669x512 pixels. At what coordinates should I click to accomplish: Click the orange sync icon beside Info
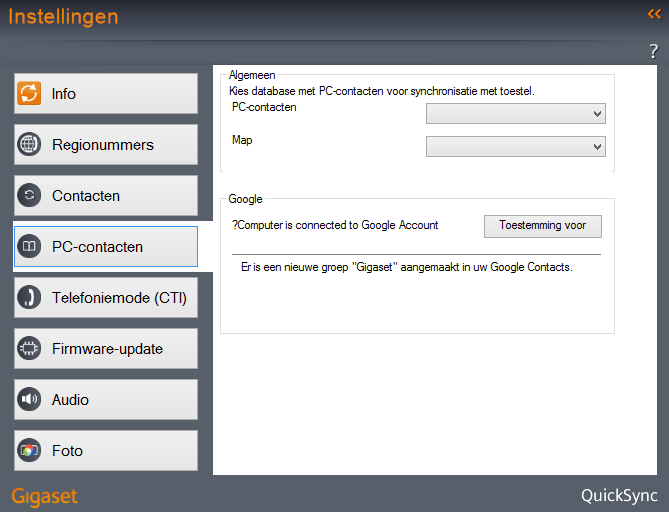click(x=29, y=93)
